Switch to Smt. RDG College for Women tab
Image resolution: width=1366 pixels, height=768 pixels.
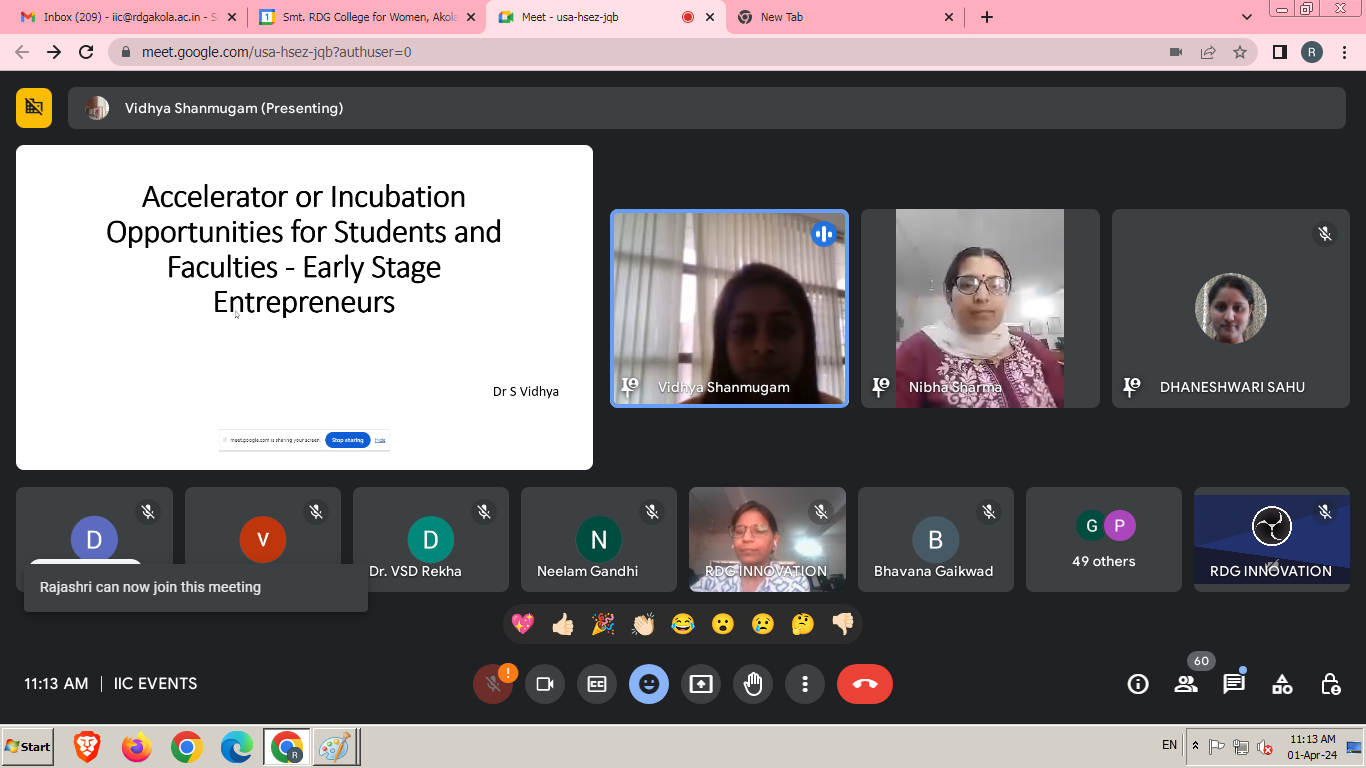tap(366, 17)
